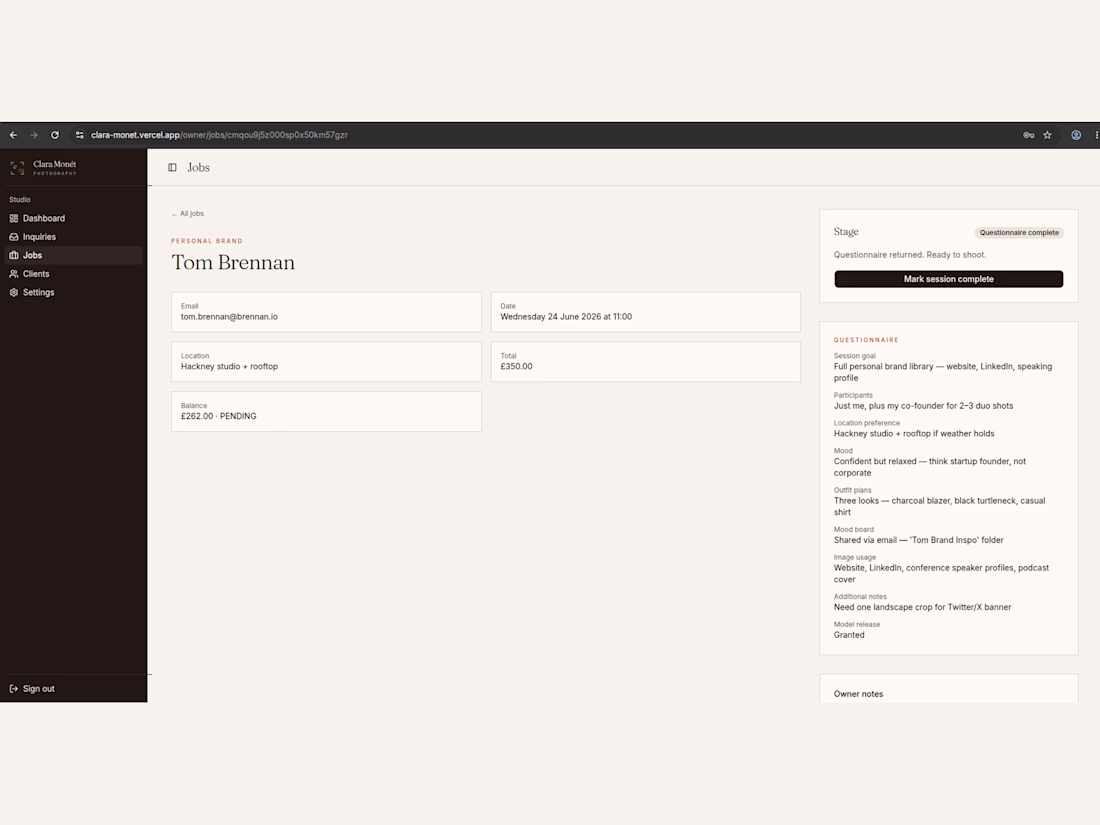Viewport: 1100px width, 825px height.
Task: Click the Jobs briefcase icon
Action: pos(13,255)
